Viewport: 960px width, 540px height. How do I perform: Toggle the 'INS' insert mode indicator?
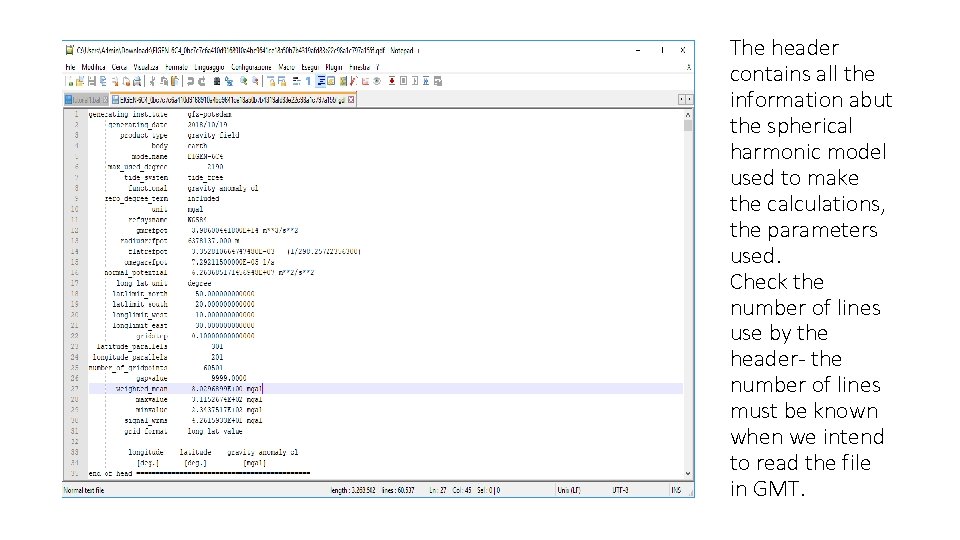coord(676,490)
